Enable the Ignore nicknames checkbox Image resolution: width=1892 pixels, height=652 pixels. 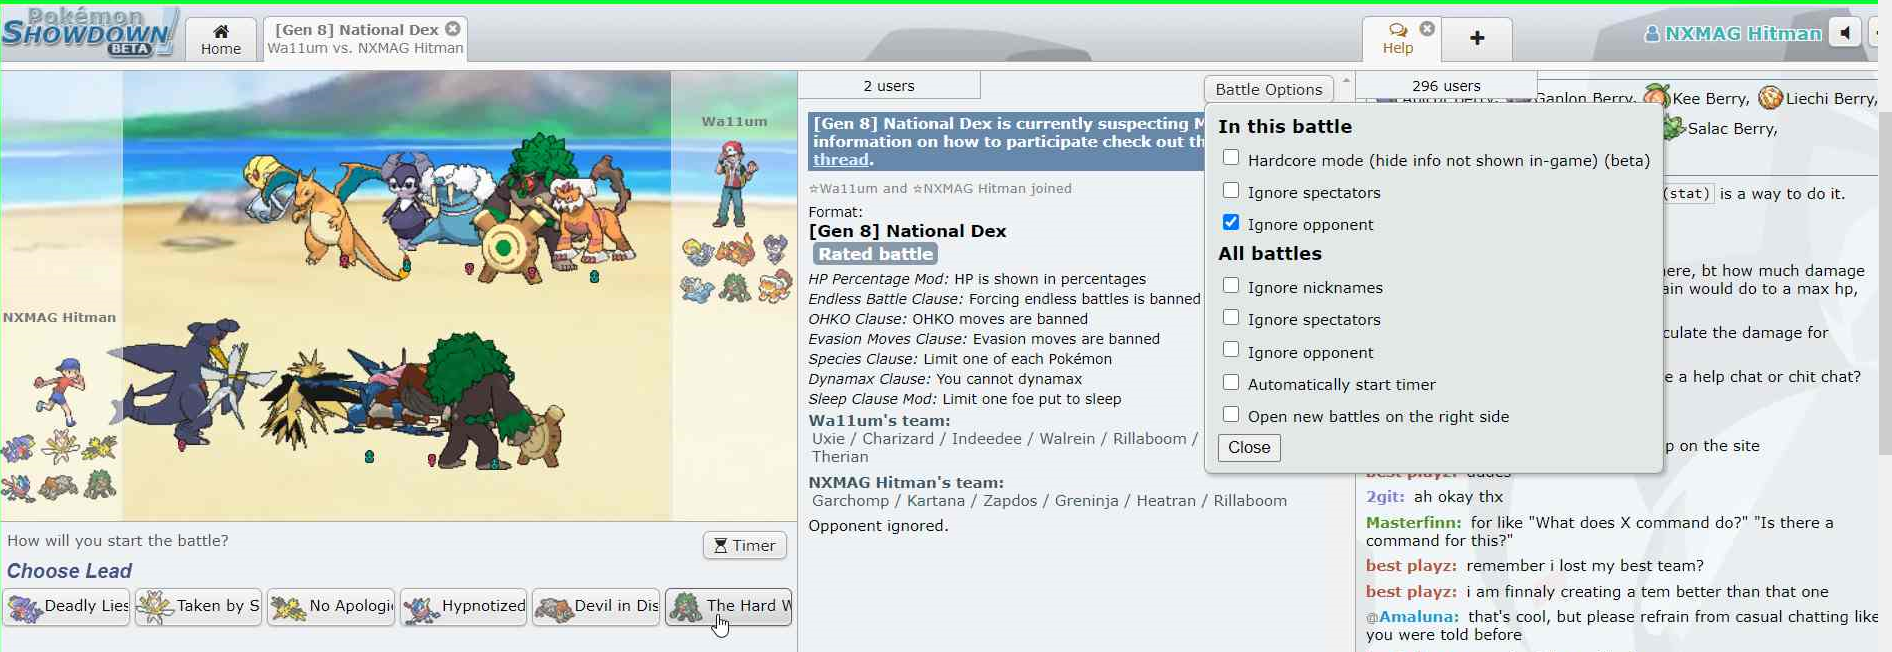(1231, 285)
